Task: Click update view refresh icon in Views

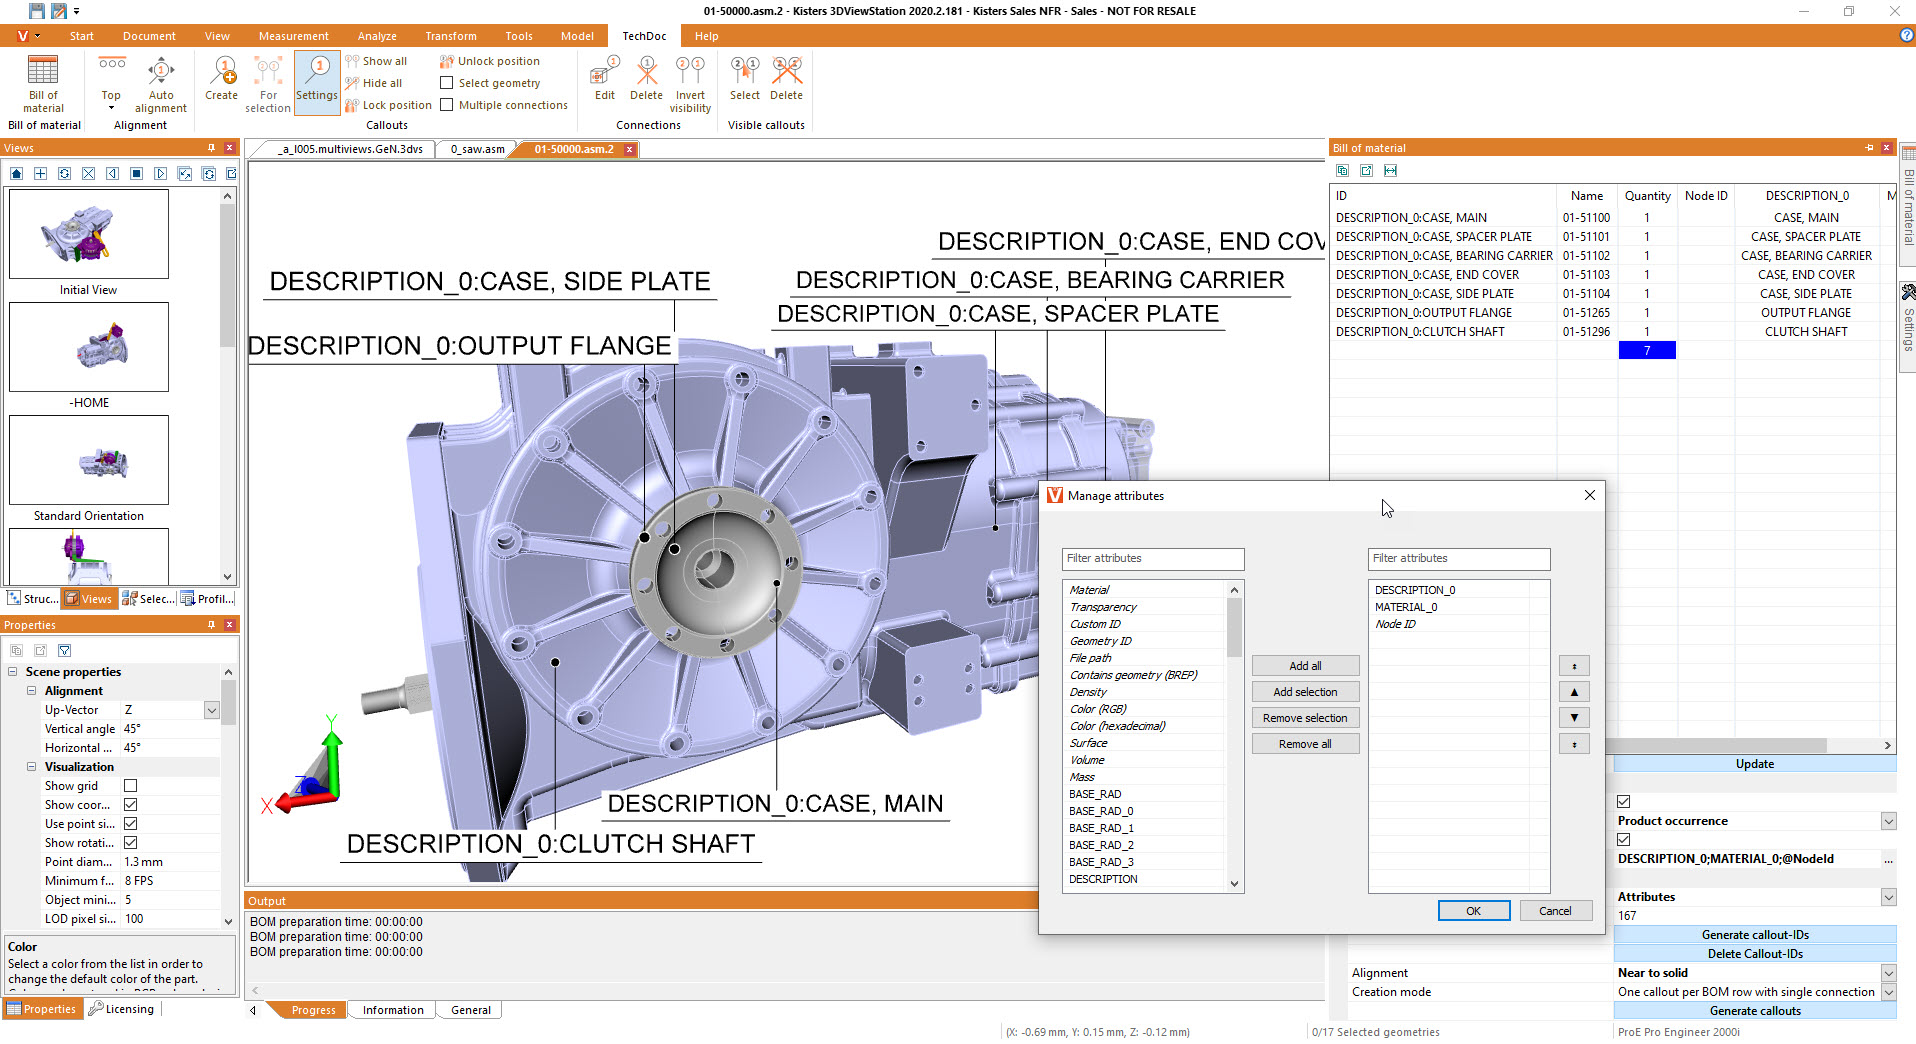Action: (x=64, y=173)
